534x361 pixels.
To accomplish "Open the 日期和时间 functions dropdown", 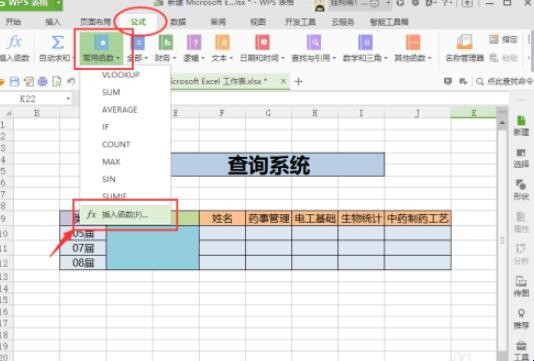I will (x=262, y=49).
